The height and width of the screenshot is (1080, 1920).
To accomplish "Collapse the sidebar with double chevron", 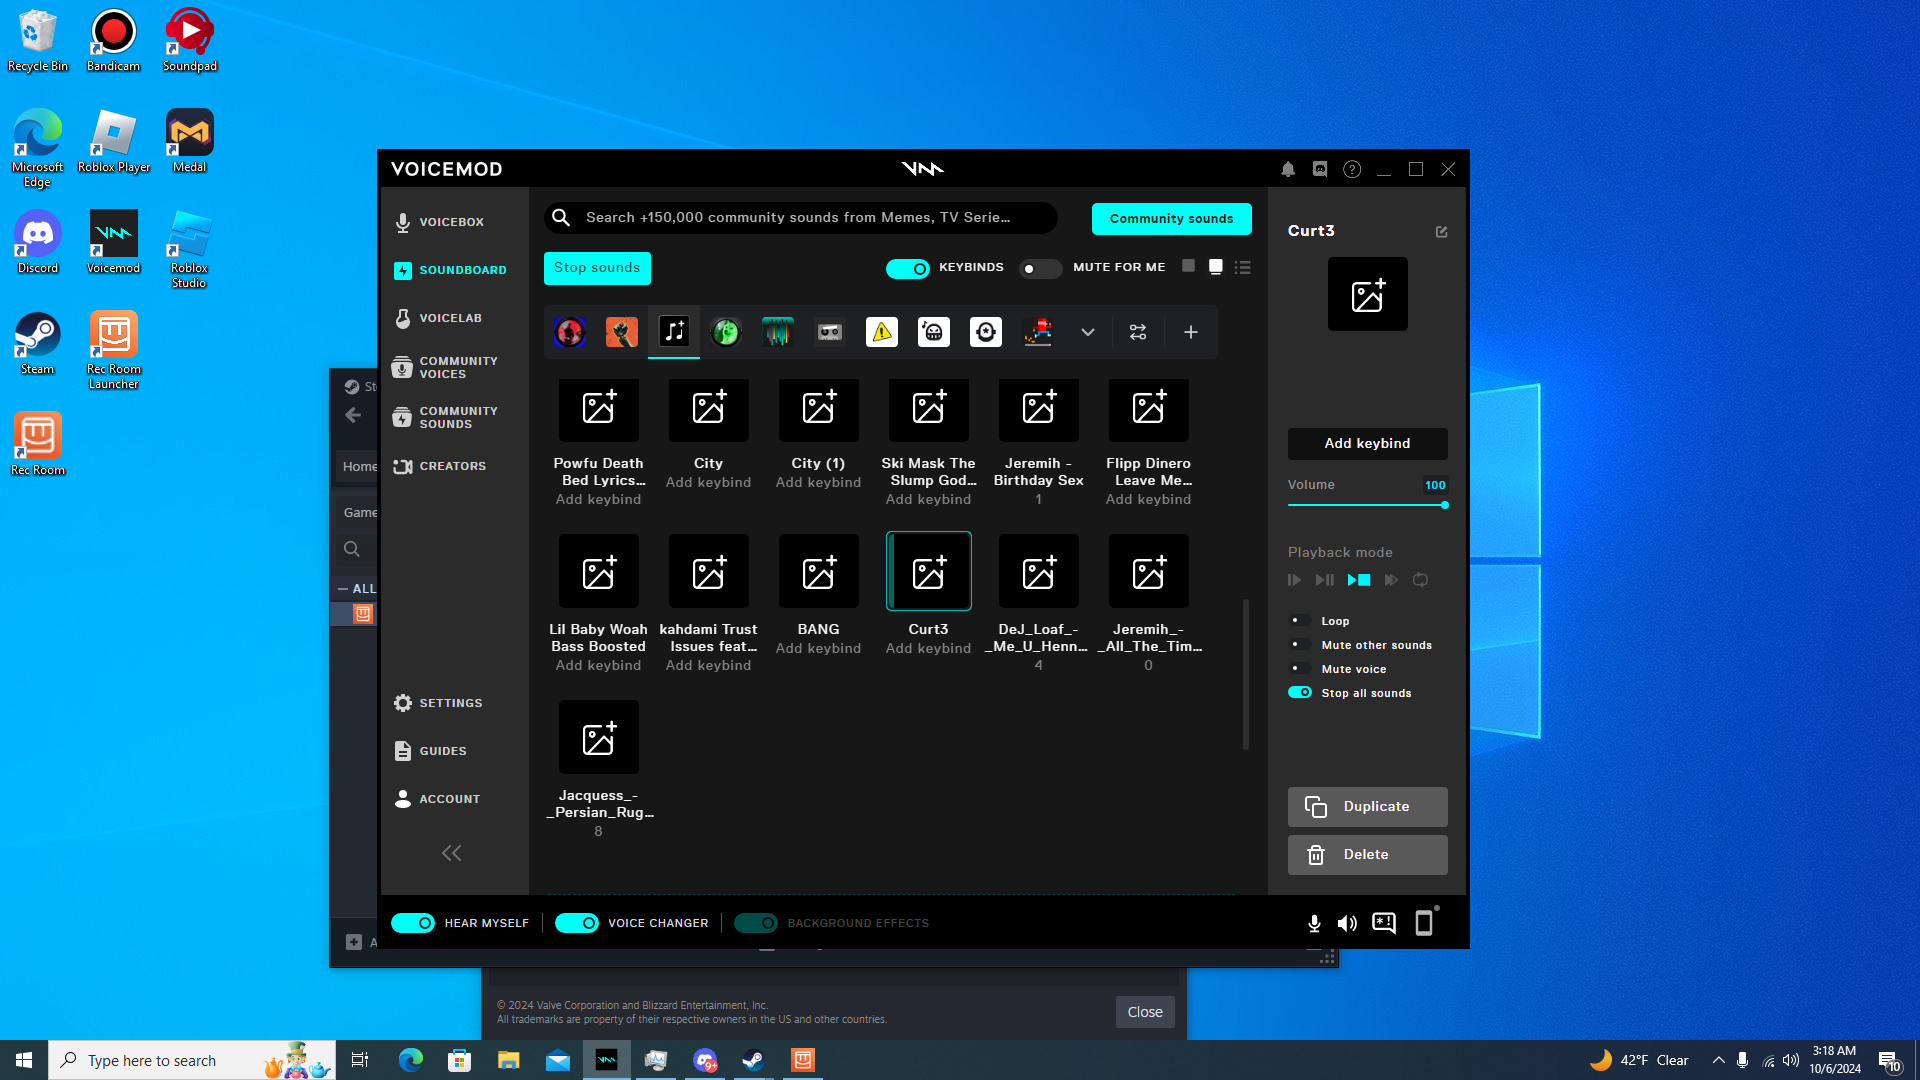I will (451, 853).
